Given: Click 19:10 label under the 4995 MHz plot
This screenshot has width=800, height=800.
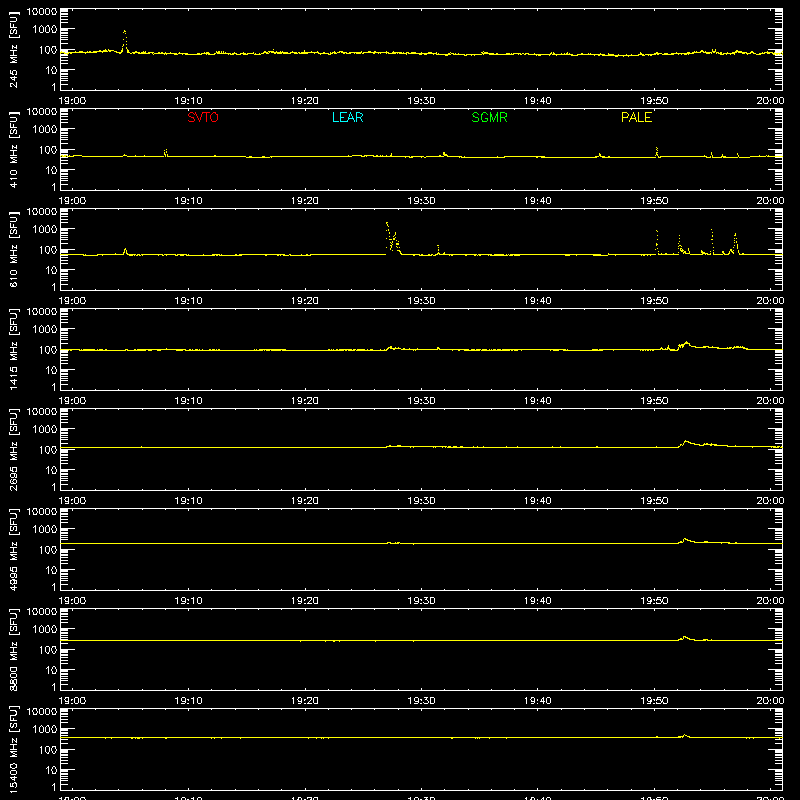Looking at the screenshot, I should tap(188, 601).
